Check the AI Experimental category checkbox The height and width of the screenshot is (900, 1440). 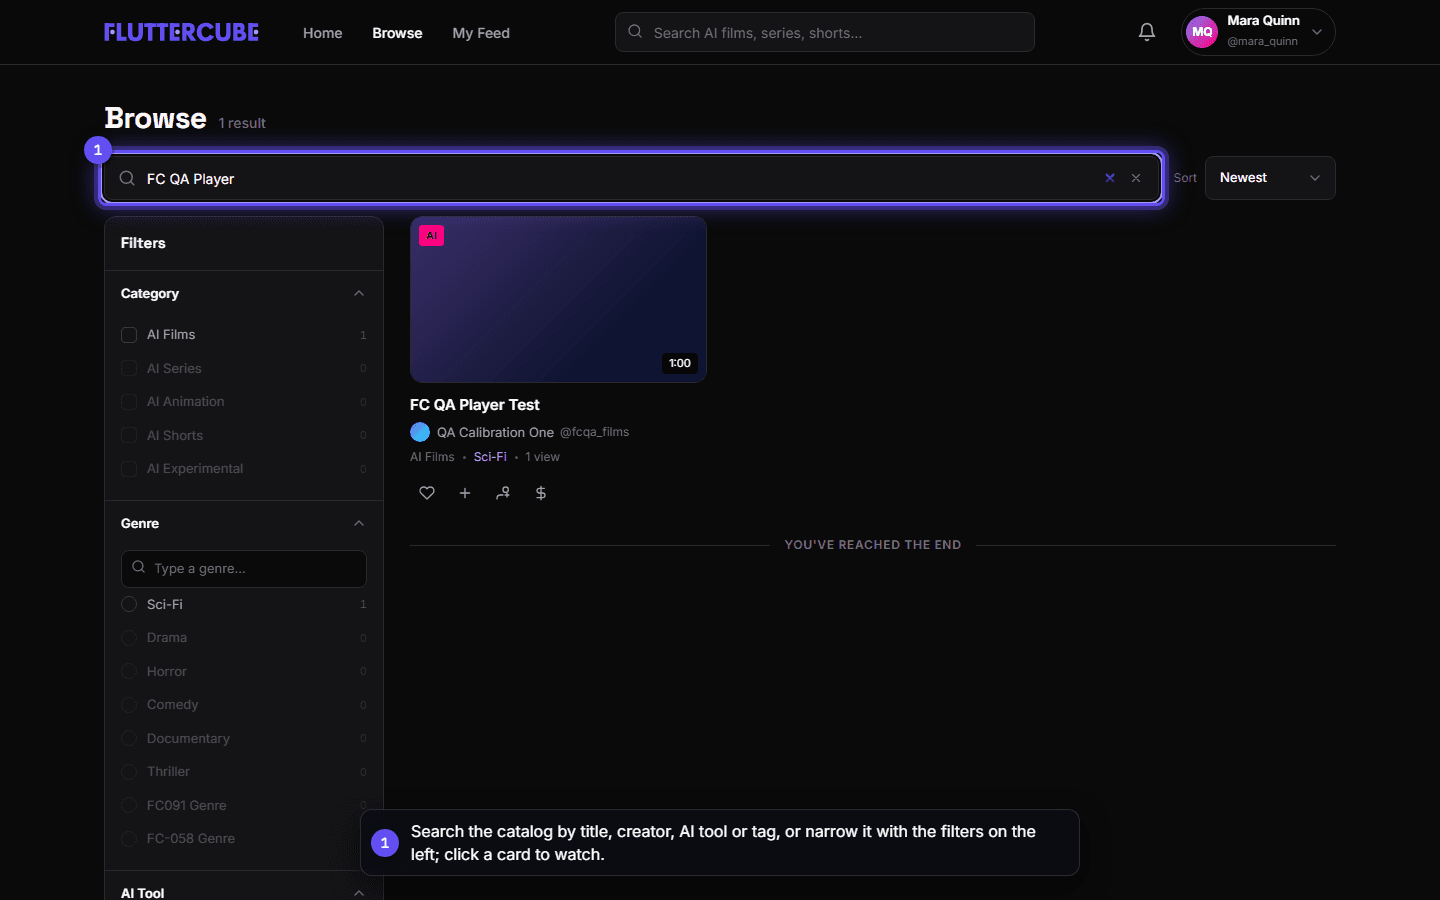[129, 469]
